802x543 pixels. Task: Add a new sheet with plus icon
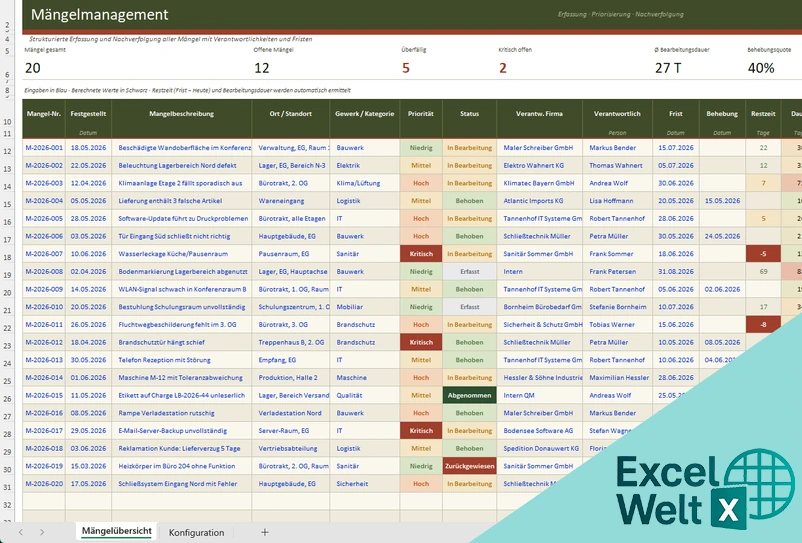pyautogui.click(x=264, y=532)
